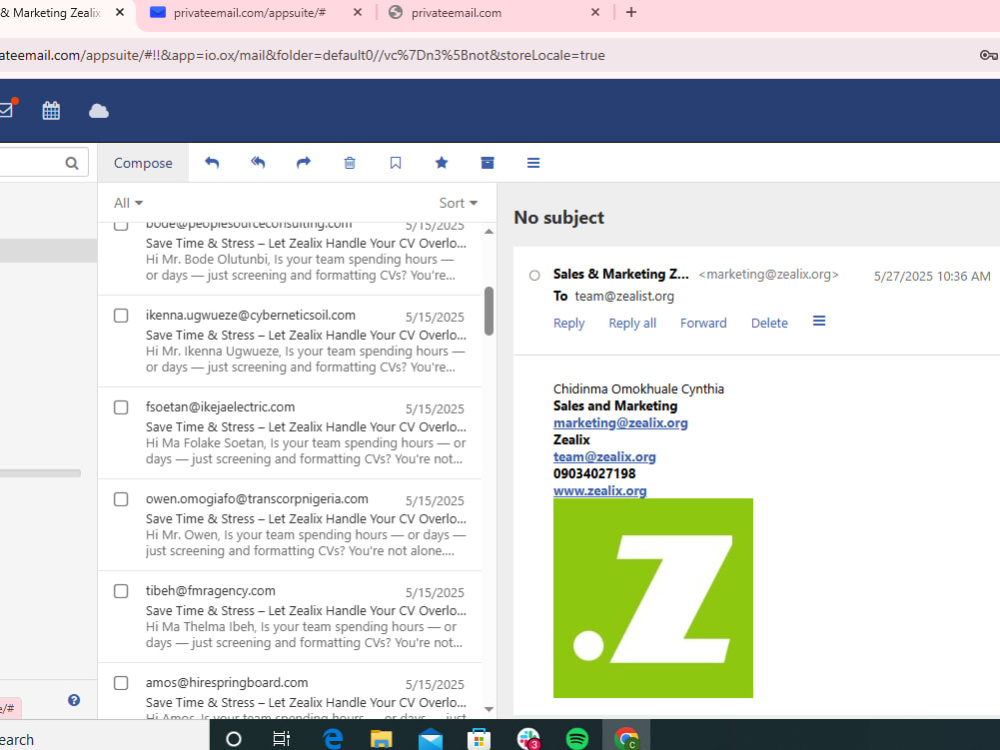Open email from fsoetan@ikejaelectric.com

[290, 432]
